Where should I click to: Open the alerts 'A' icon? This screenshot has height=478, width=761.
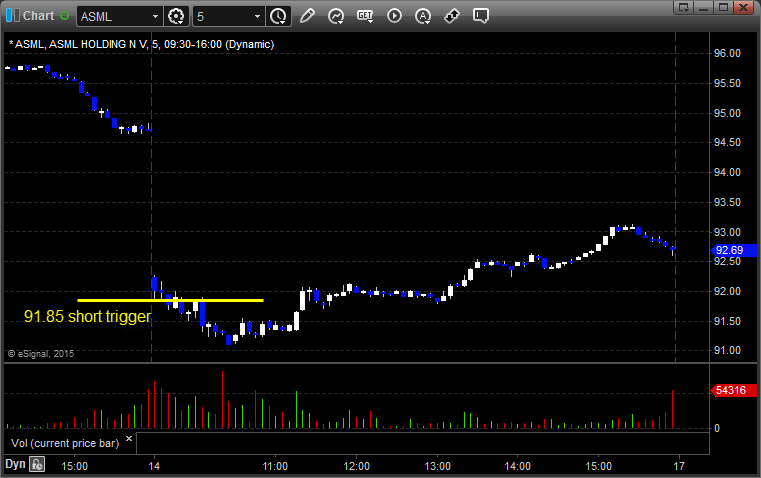(x=423, y=16)
